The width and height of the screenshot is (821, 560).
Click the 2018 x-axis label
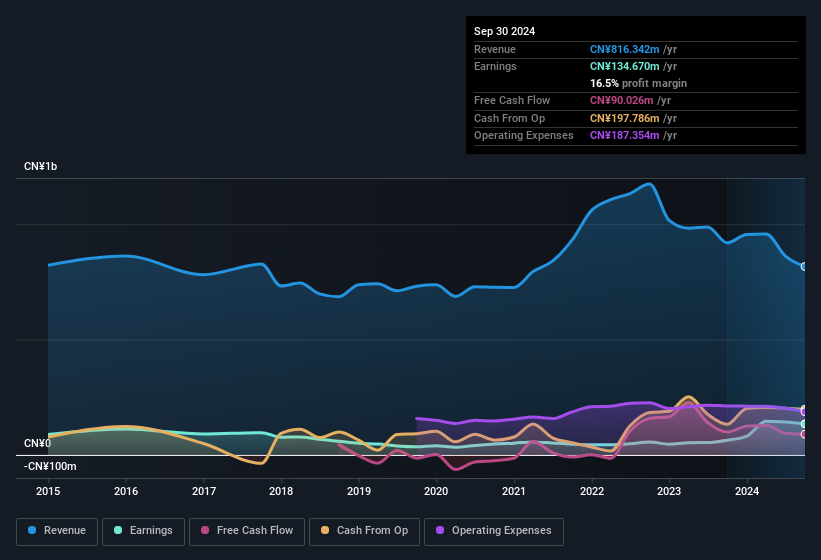[281, 491]
